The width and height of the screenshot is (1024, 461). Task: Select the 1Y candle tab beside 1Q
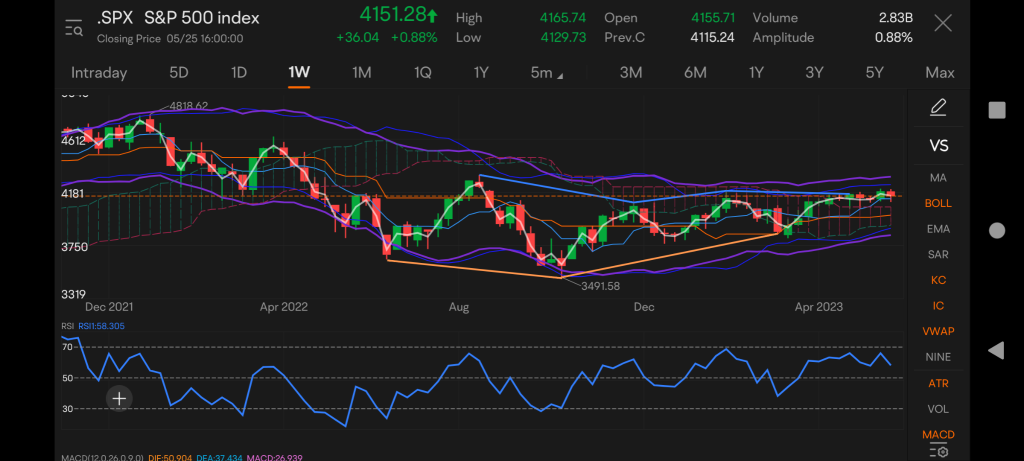pos(481,72)
